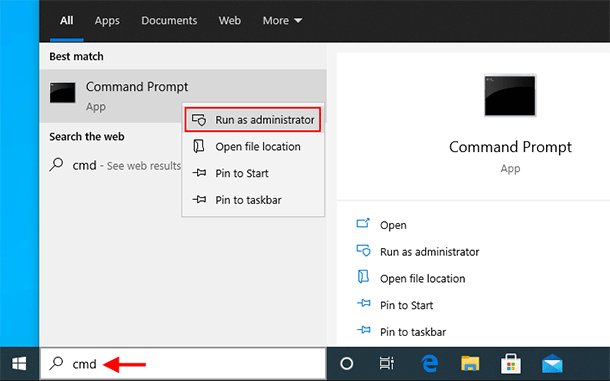Choose Open file location in context menu
Image resolution: width=610 pixels, height=381 pixels.
253,147
